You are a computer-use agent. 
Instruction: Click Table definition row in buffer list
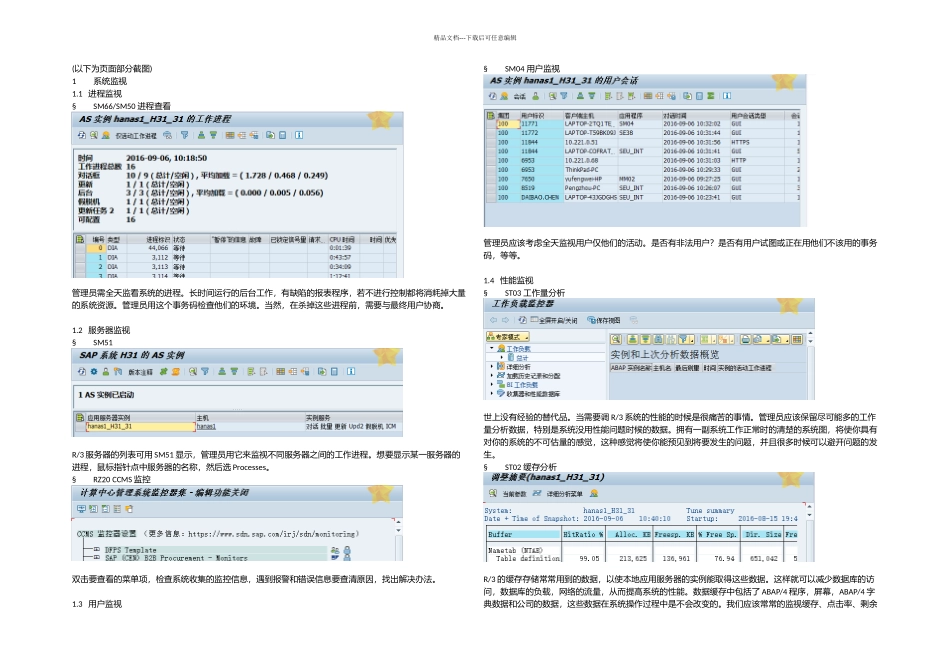528,558
